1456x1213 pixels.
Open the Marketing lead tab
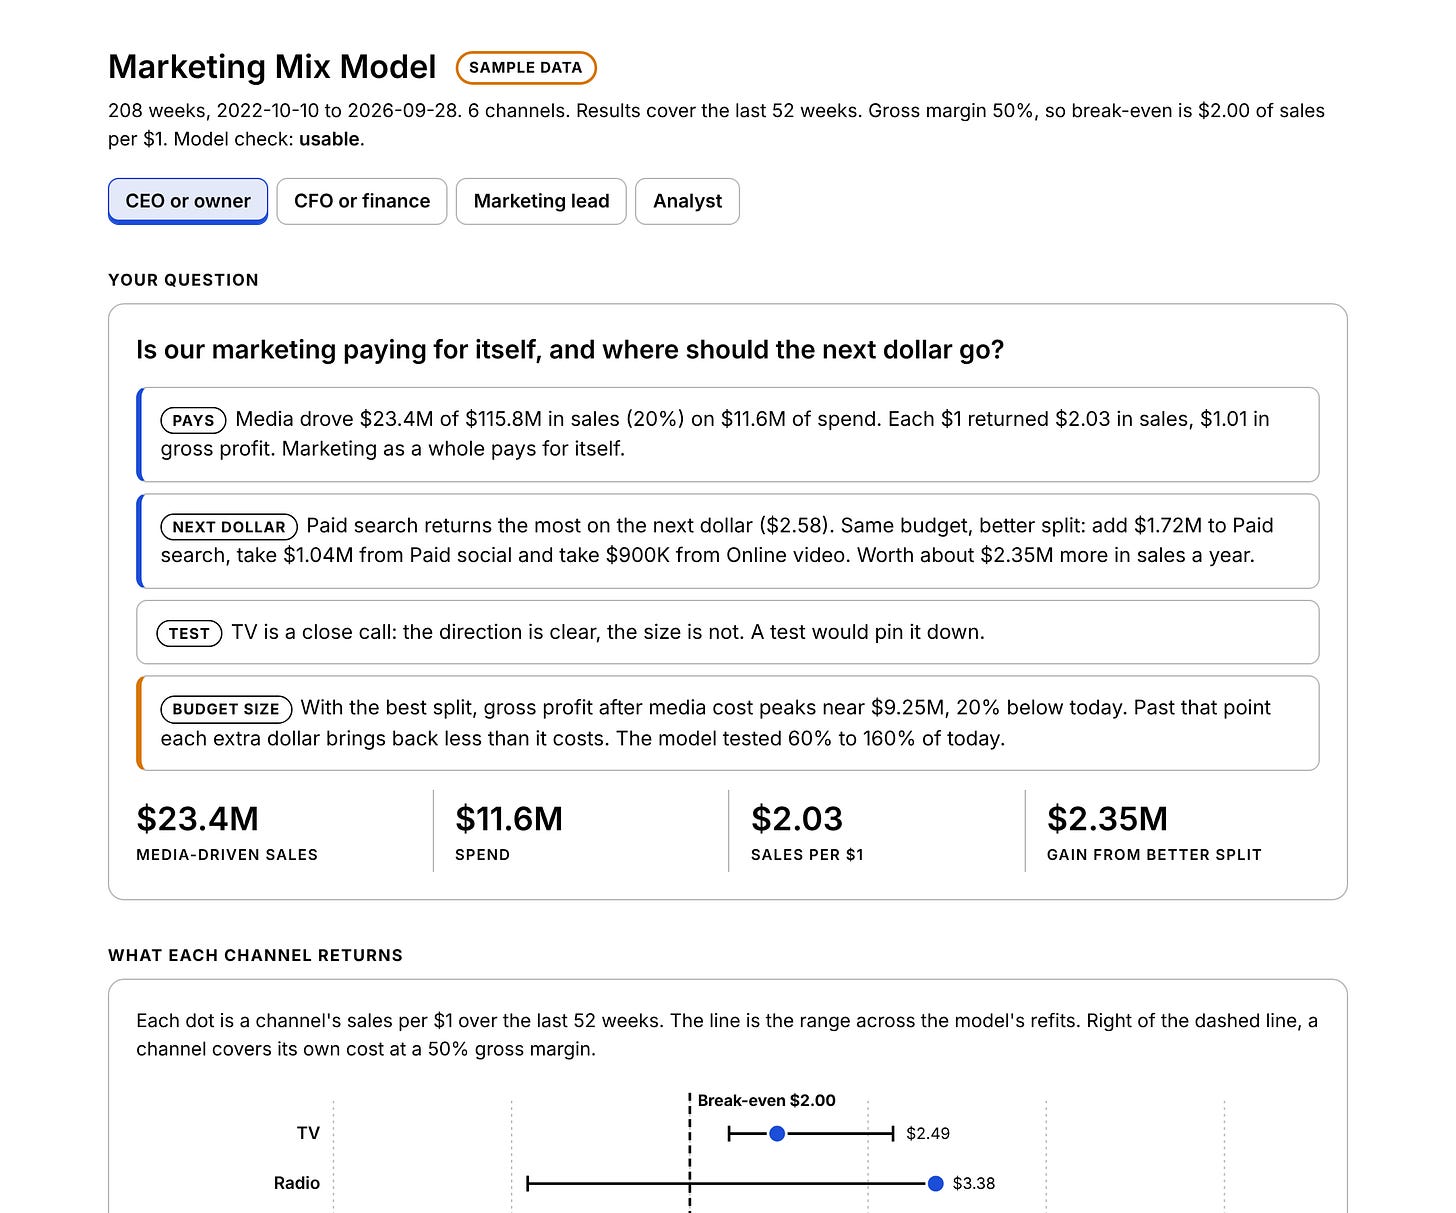point(541,201)
